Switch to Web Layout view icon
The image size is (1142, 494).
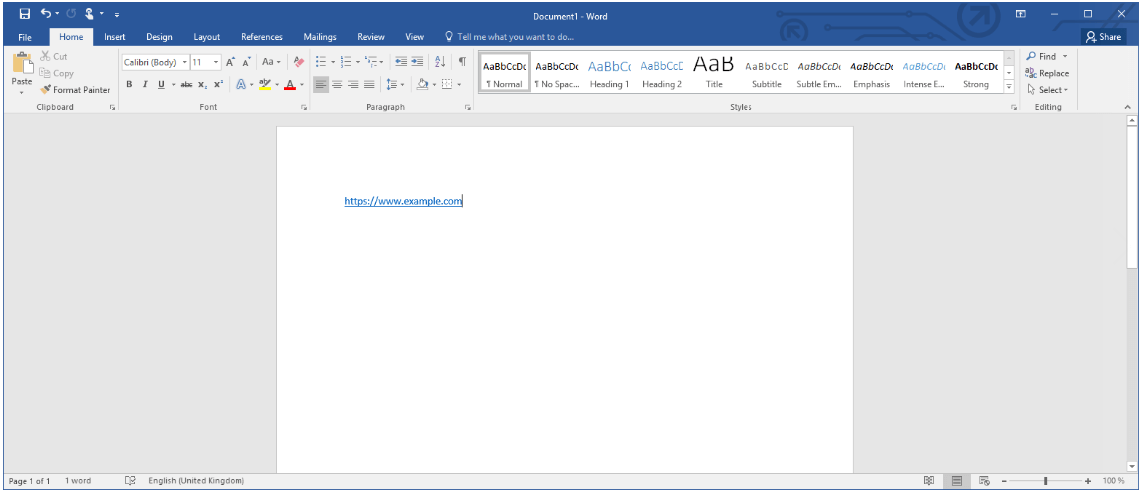point(985,481)
